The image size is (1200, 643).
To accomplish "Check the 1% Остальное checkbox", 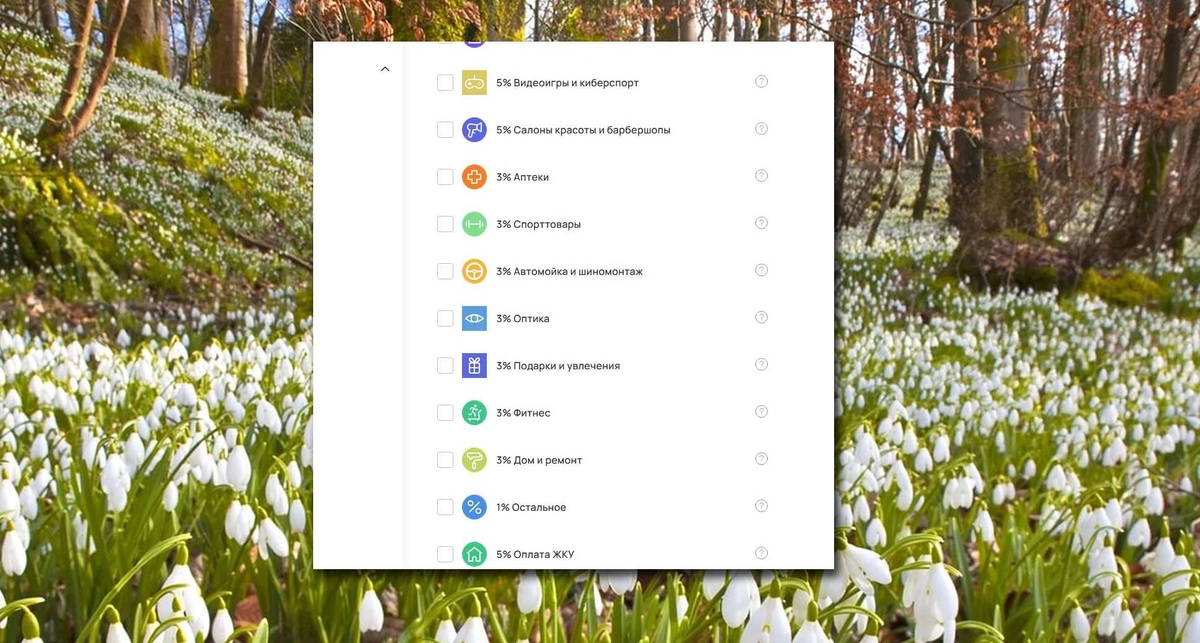I will click(445, 507).
